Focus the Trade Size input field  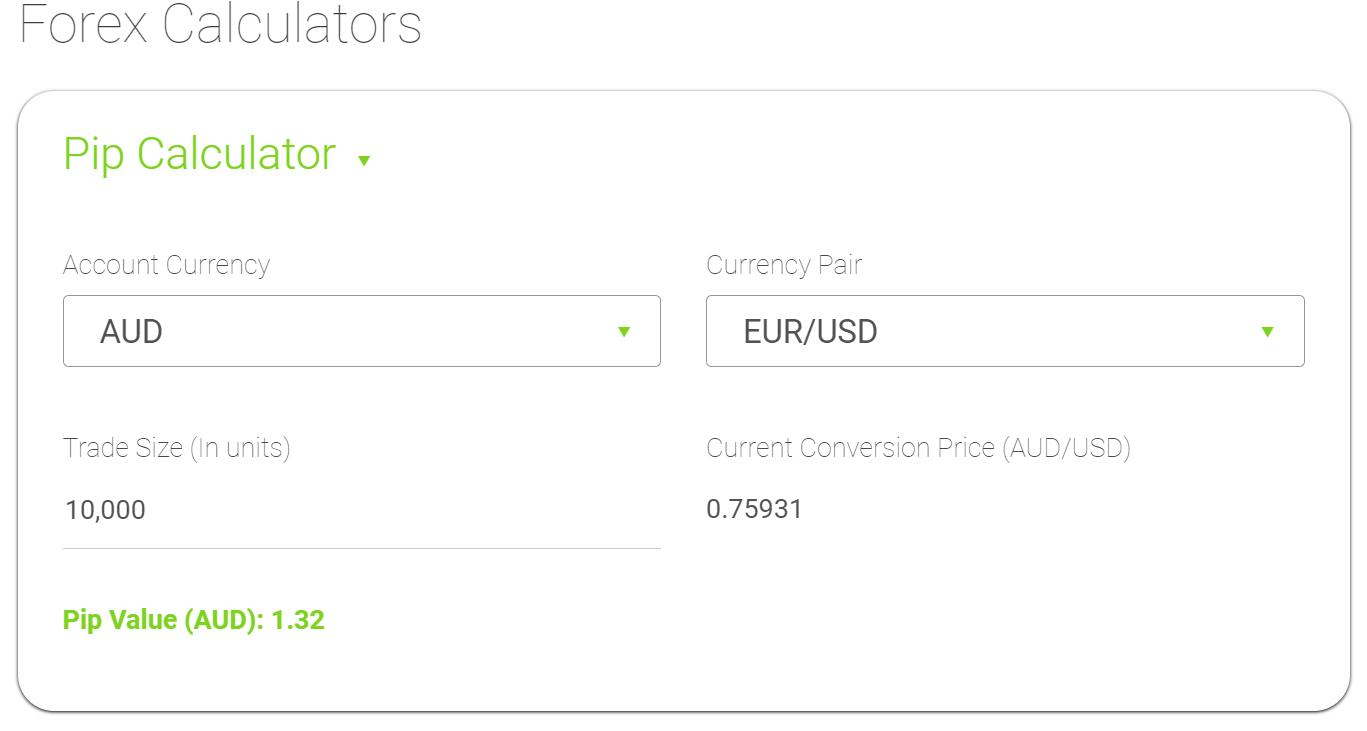(x=361, y=510)
